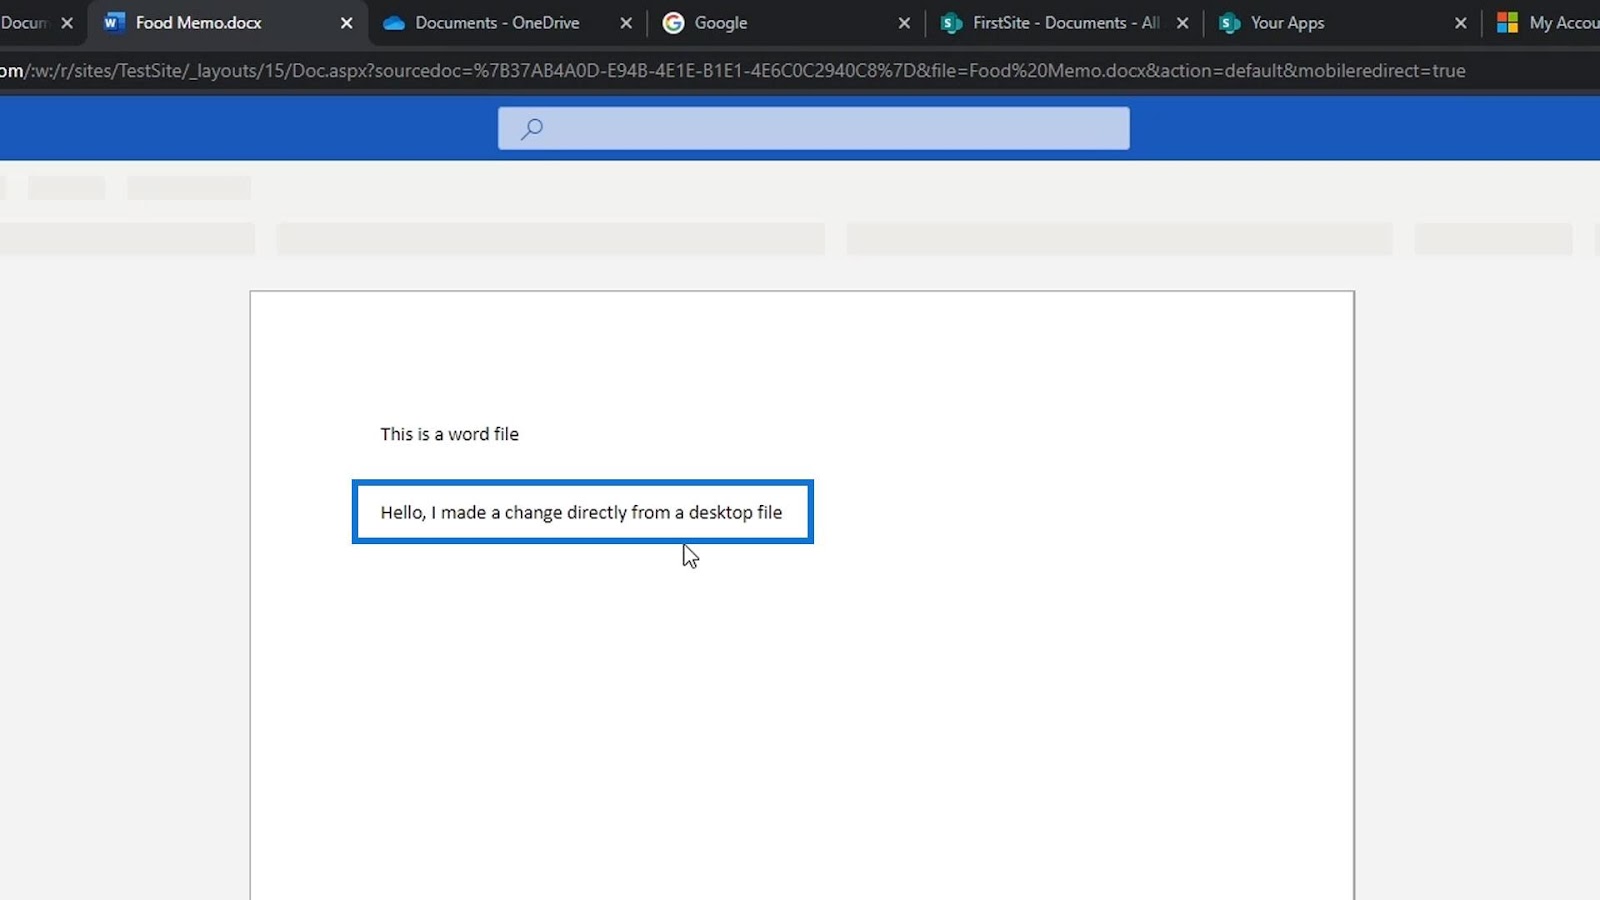The width and height of the screenshot is (1600, 900).
Task: Close the Google tab
Action: [904, 23]
